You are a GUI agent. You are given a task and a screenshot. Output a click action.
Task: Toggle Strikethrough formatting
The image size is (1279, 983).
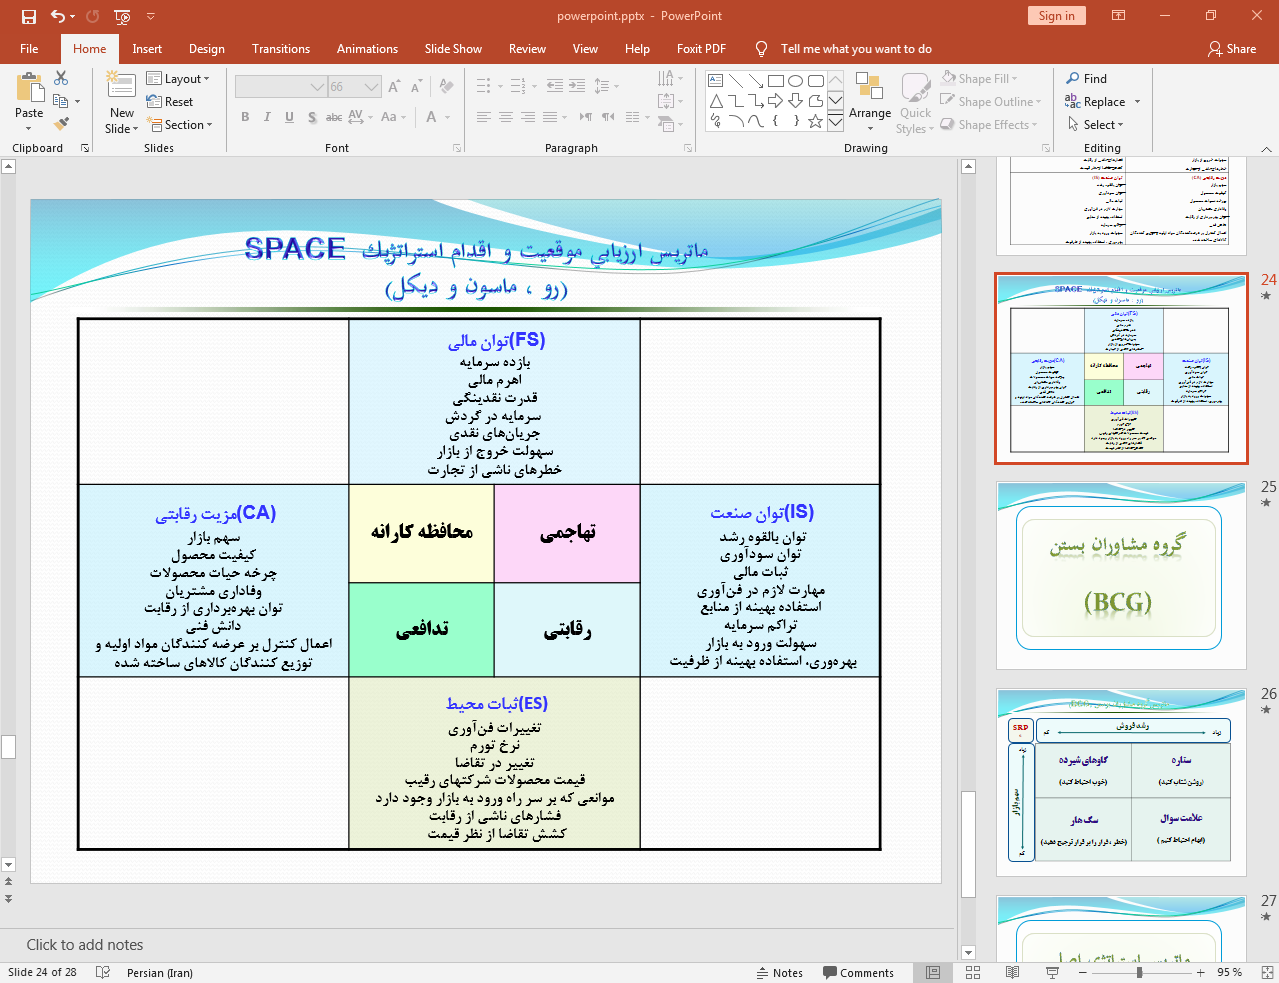tap(334, 117)
